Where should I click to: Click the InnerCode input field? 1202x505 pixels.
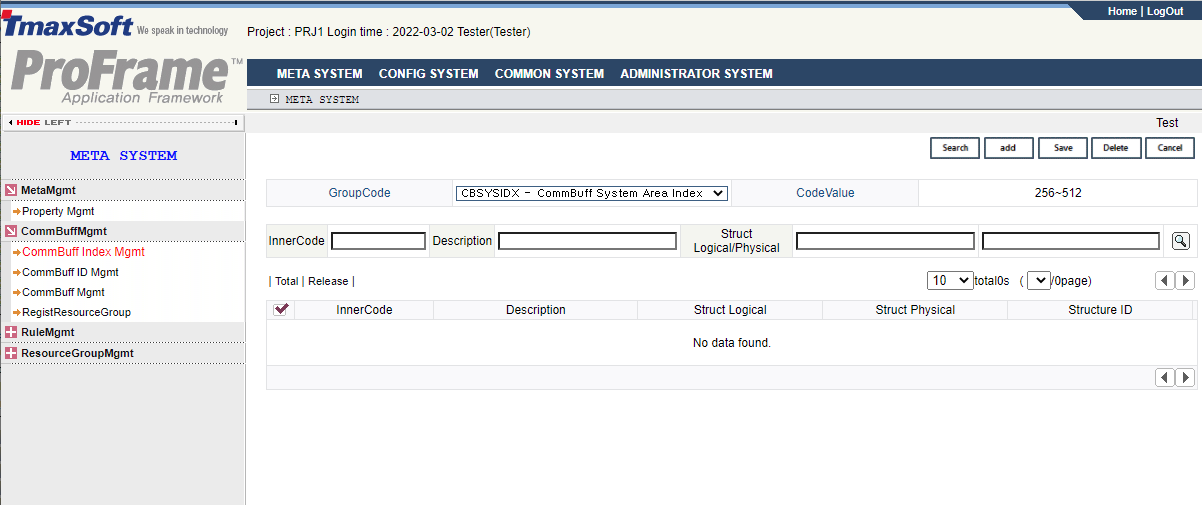378,241
